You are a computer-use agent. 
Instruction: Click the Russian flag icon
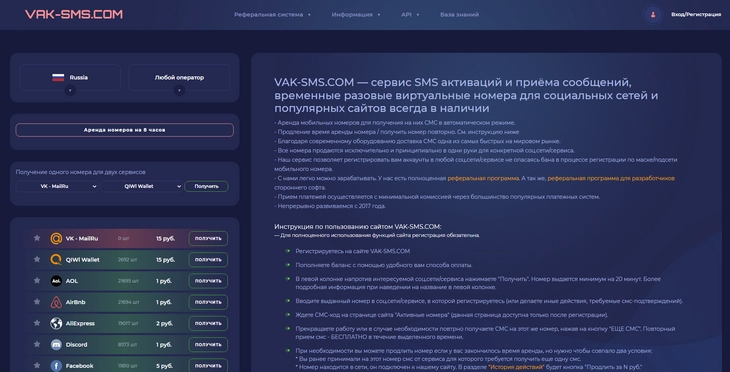pyautogui.click(x=58, y=78)
